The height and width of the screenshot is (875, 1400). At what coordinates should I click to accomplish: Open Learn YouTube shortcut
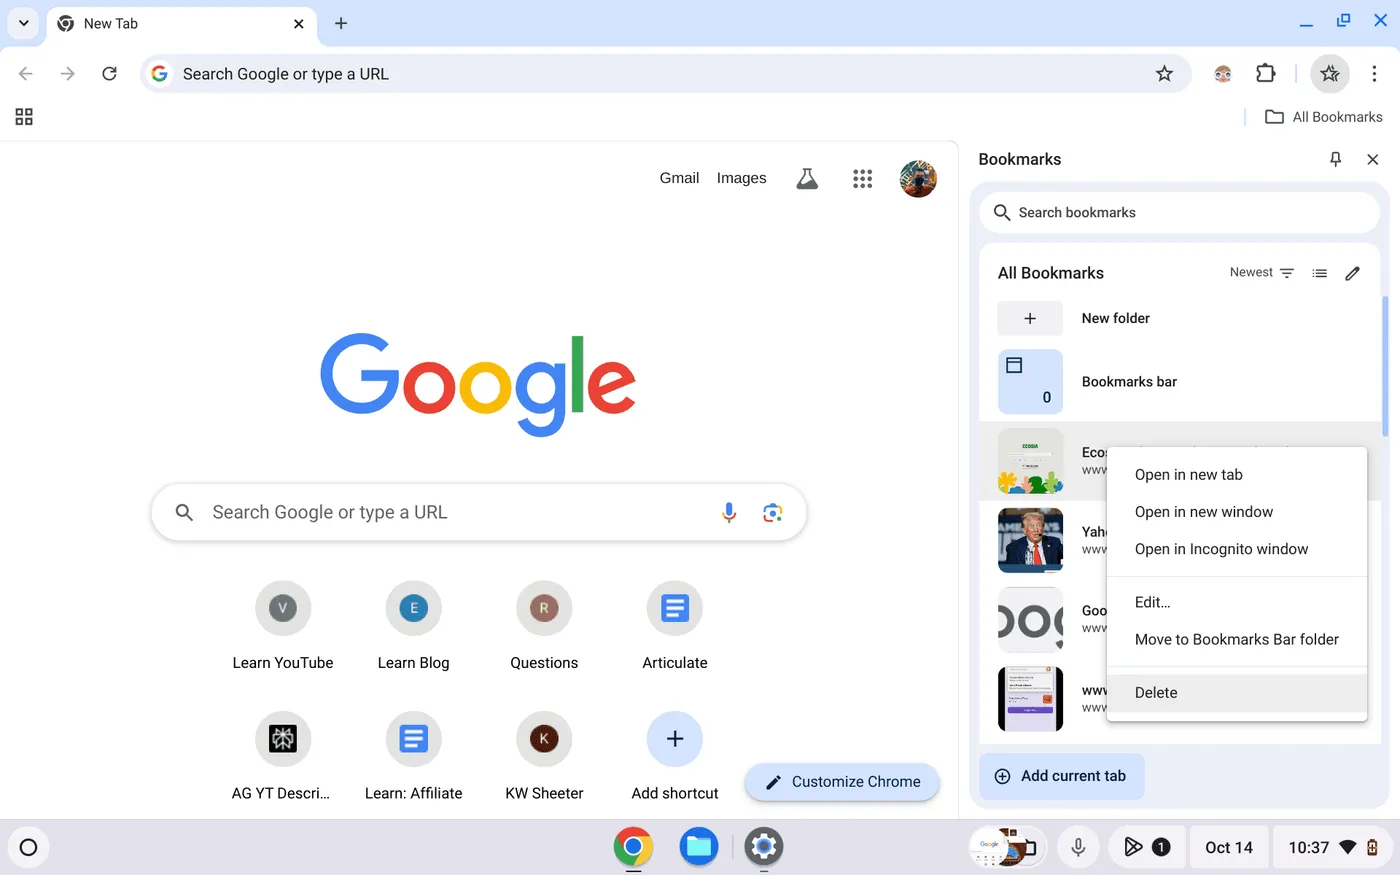pos(283,626)
